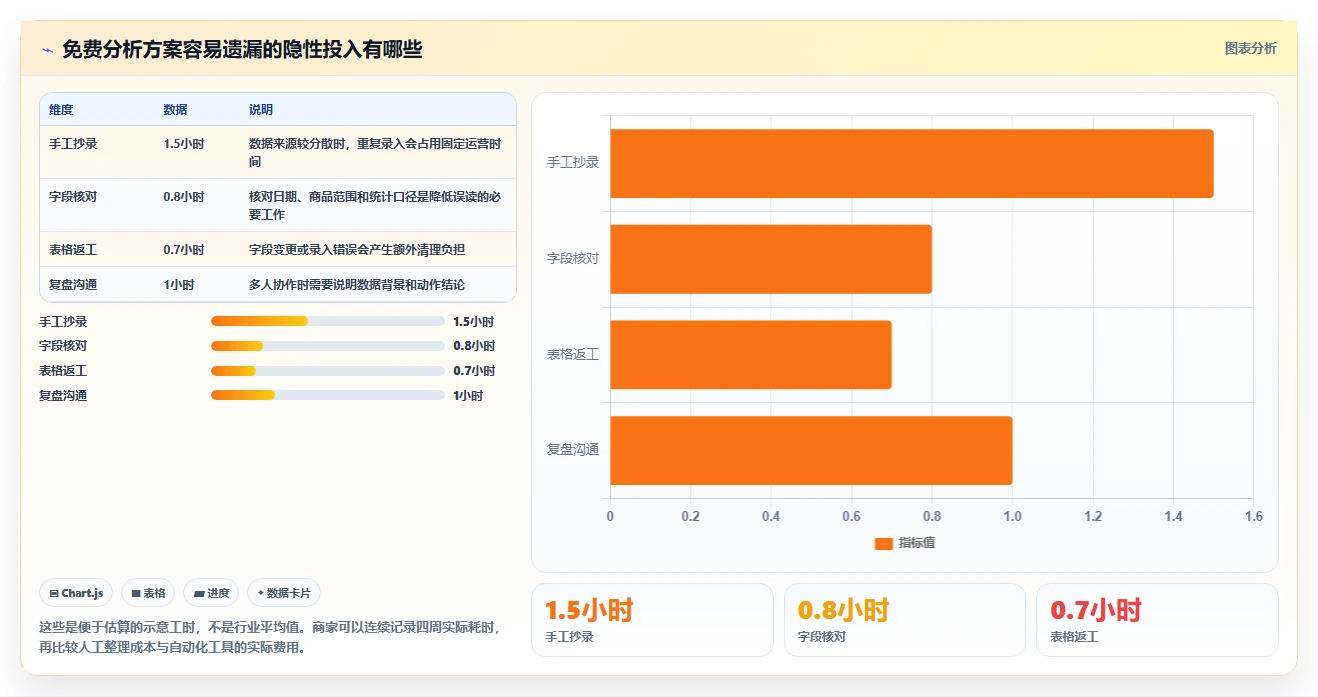Click the 手工抄录 label in the progress list
The width and height of the screenshot is (1318, 697).
pyautogui.click(x=63, y=322)
